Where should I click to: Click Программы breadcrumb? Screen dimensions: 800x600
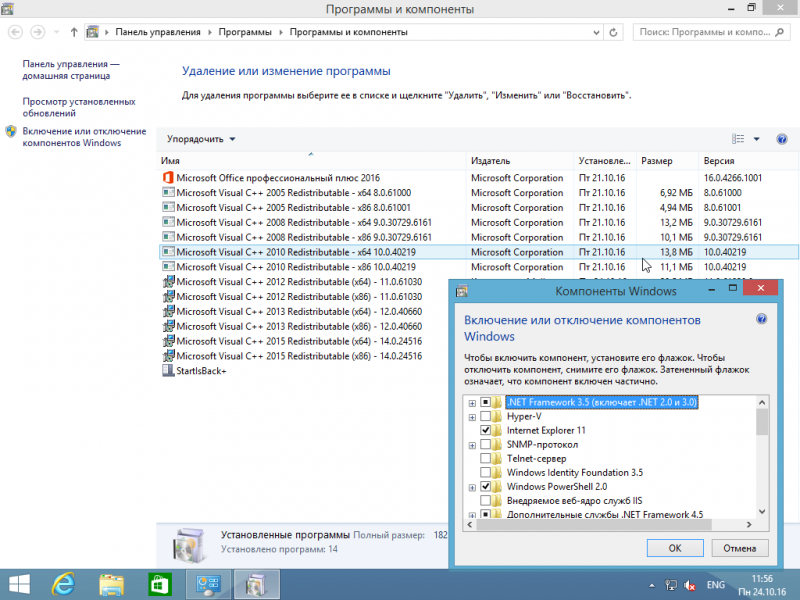coord(245,32)
